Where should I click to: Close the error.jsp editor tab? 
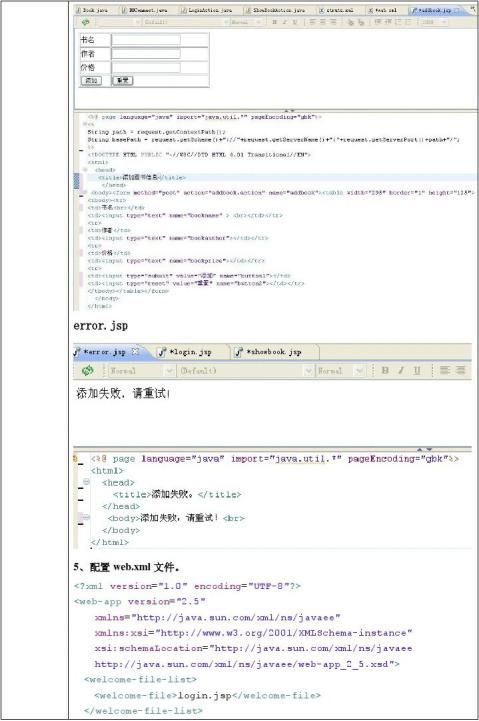click(x=135, y=351)
